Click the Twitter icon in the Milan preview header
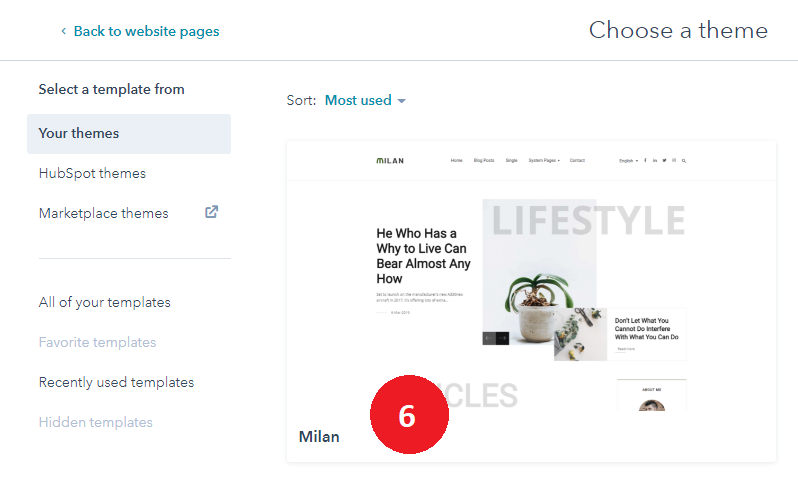 tap(664, 160)
